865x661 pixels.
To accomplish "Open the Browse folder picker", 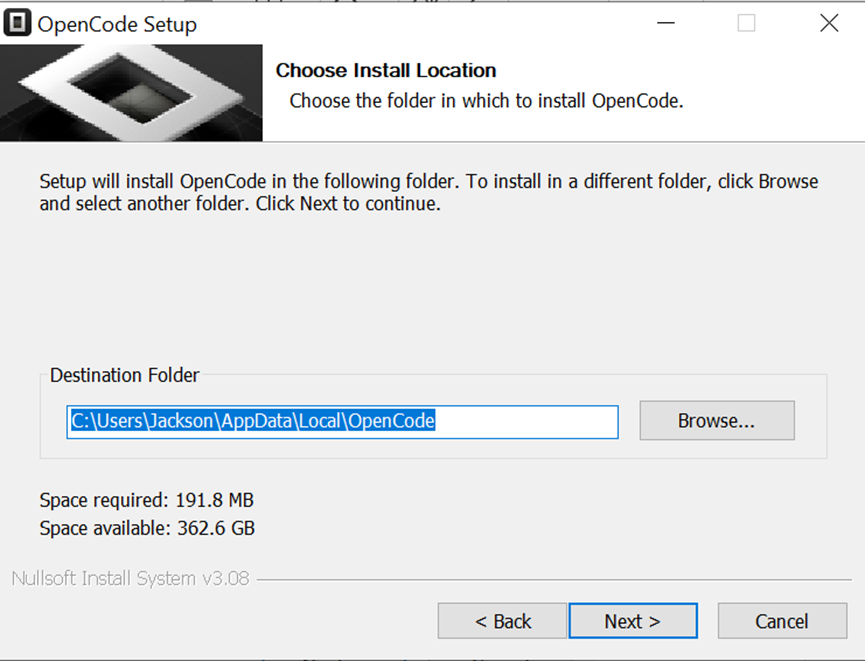I will click(x=716, y=420).
